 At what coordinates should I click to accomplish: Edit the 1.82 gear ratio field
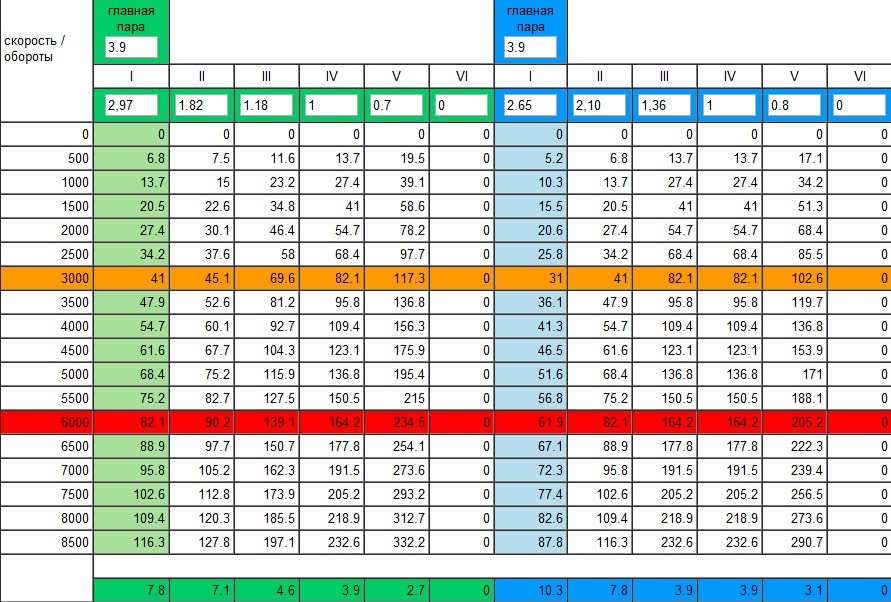tap(202, 105)
